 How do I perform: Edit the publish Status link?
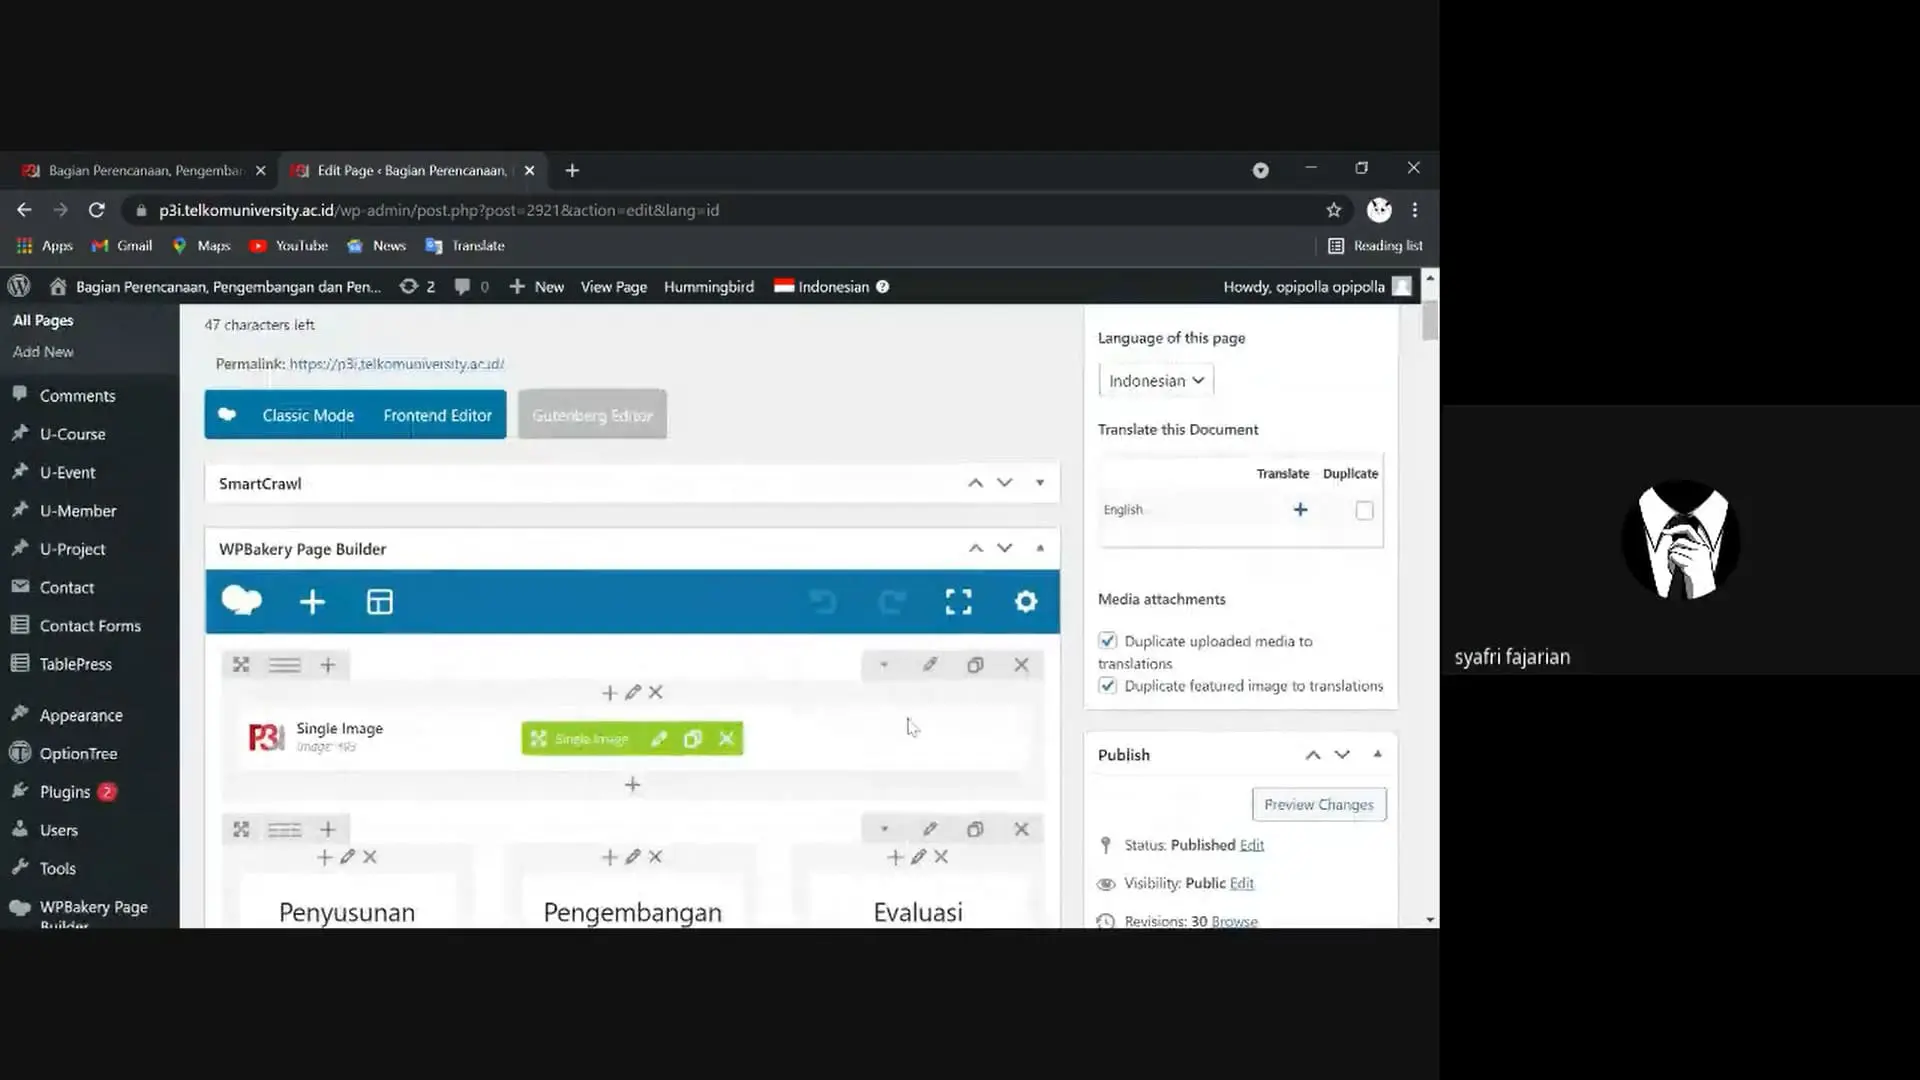(x=1252, y=845)
